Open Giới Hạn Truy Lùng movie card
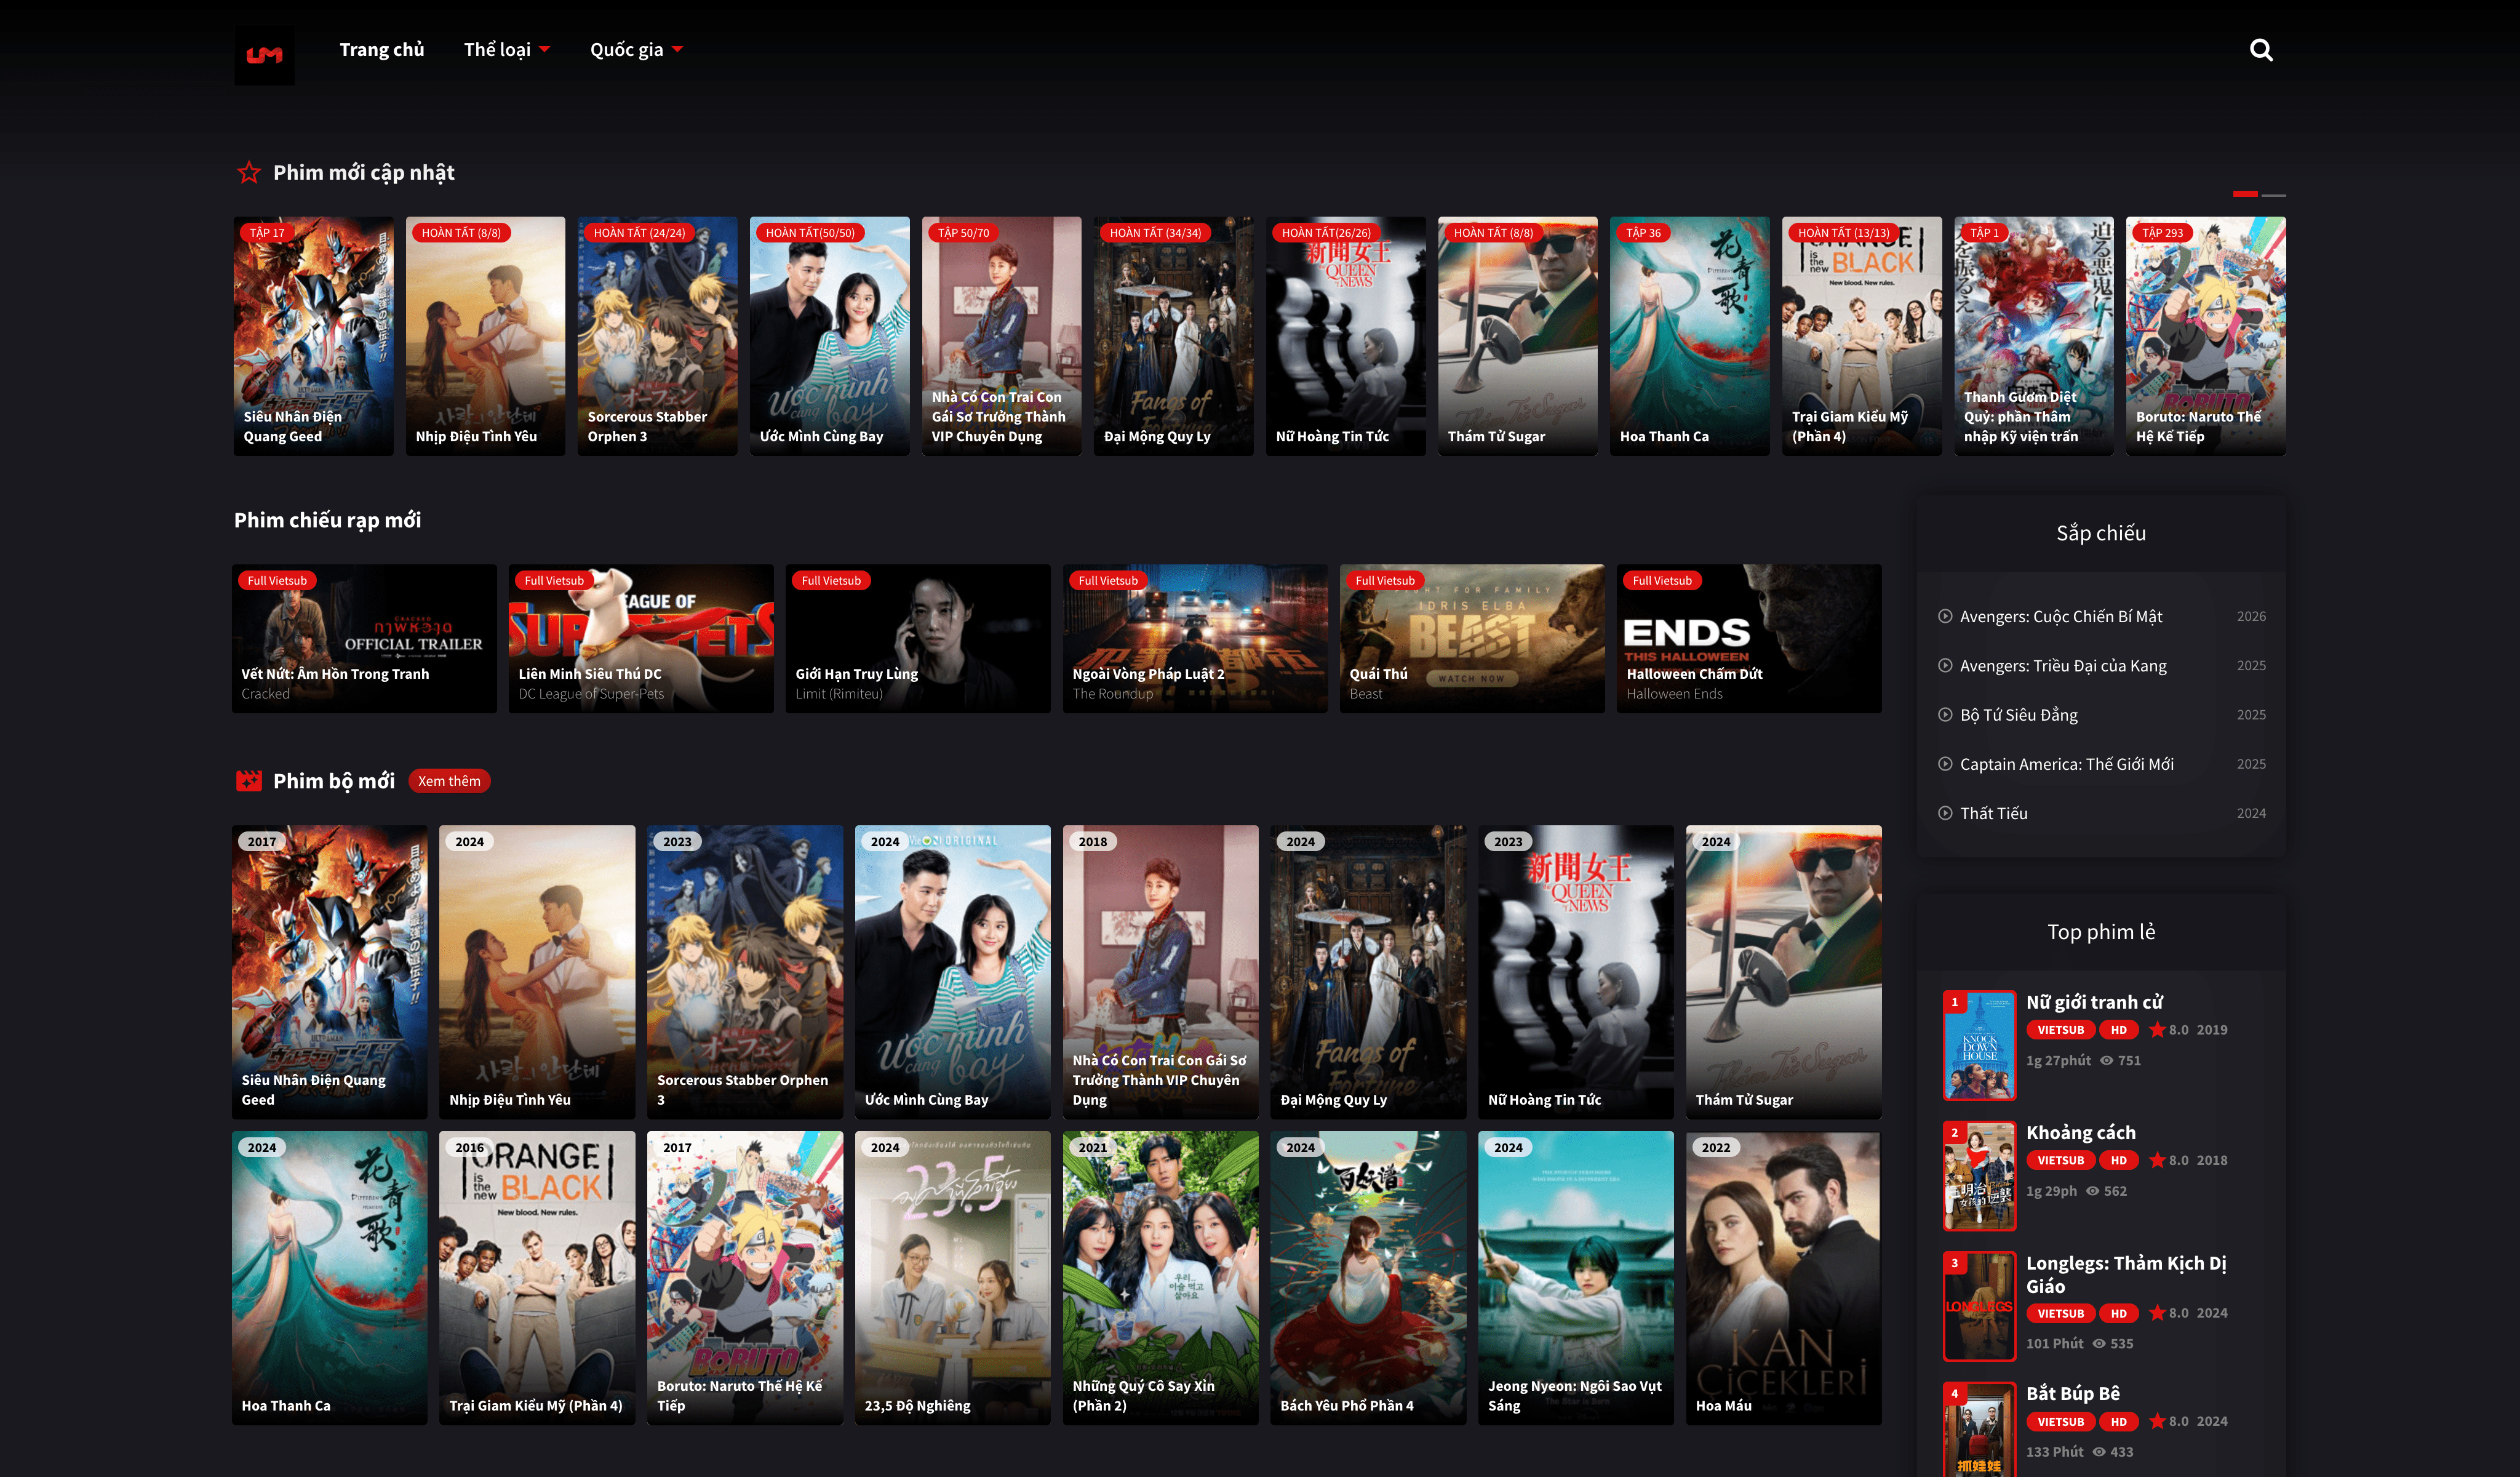The height and width of the screenshot is (1477, 2520). coord(918,639)
